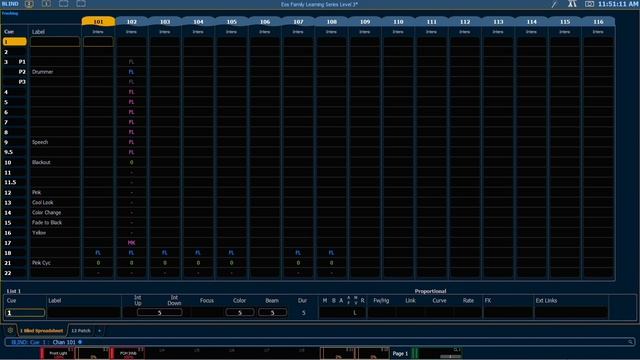Click the cue 1 label input field
The width and height of the screenshot is (640, 360).
tap(55, 42)
